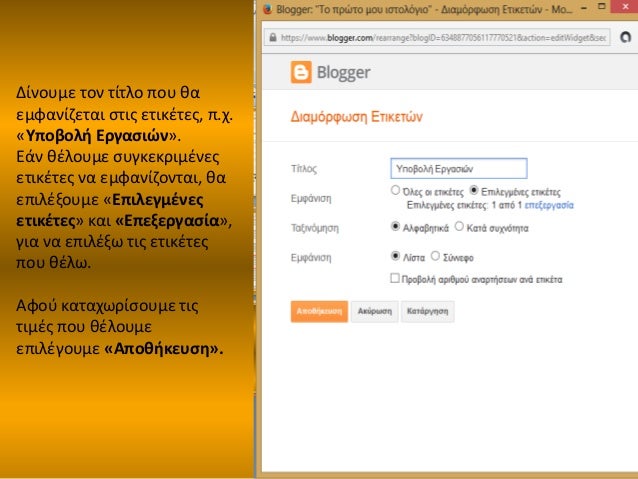
Task: Select the Επιλεγμένες ετικέτες radio button
Action: click(474, 190)
